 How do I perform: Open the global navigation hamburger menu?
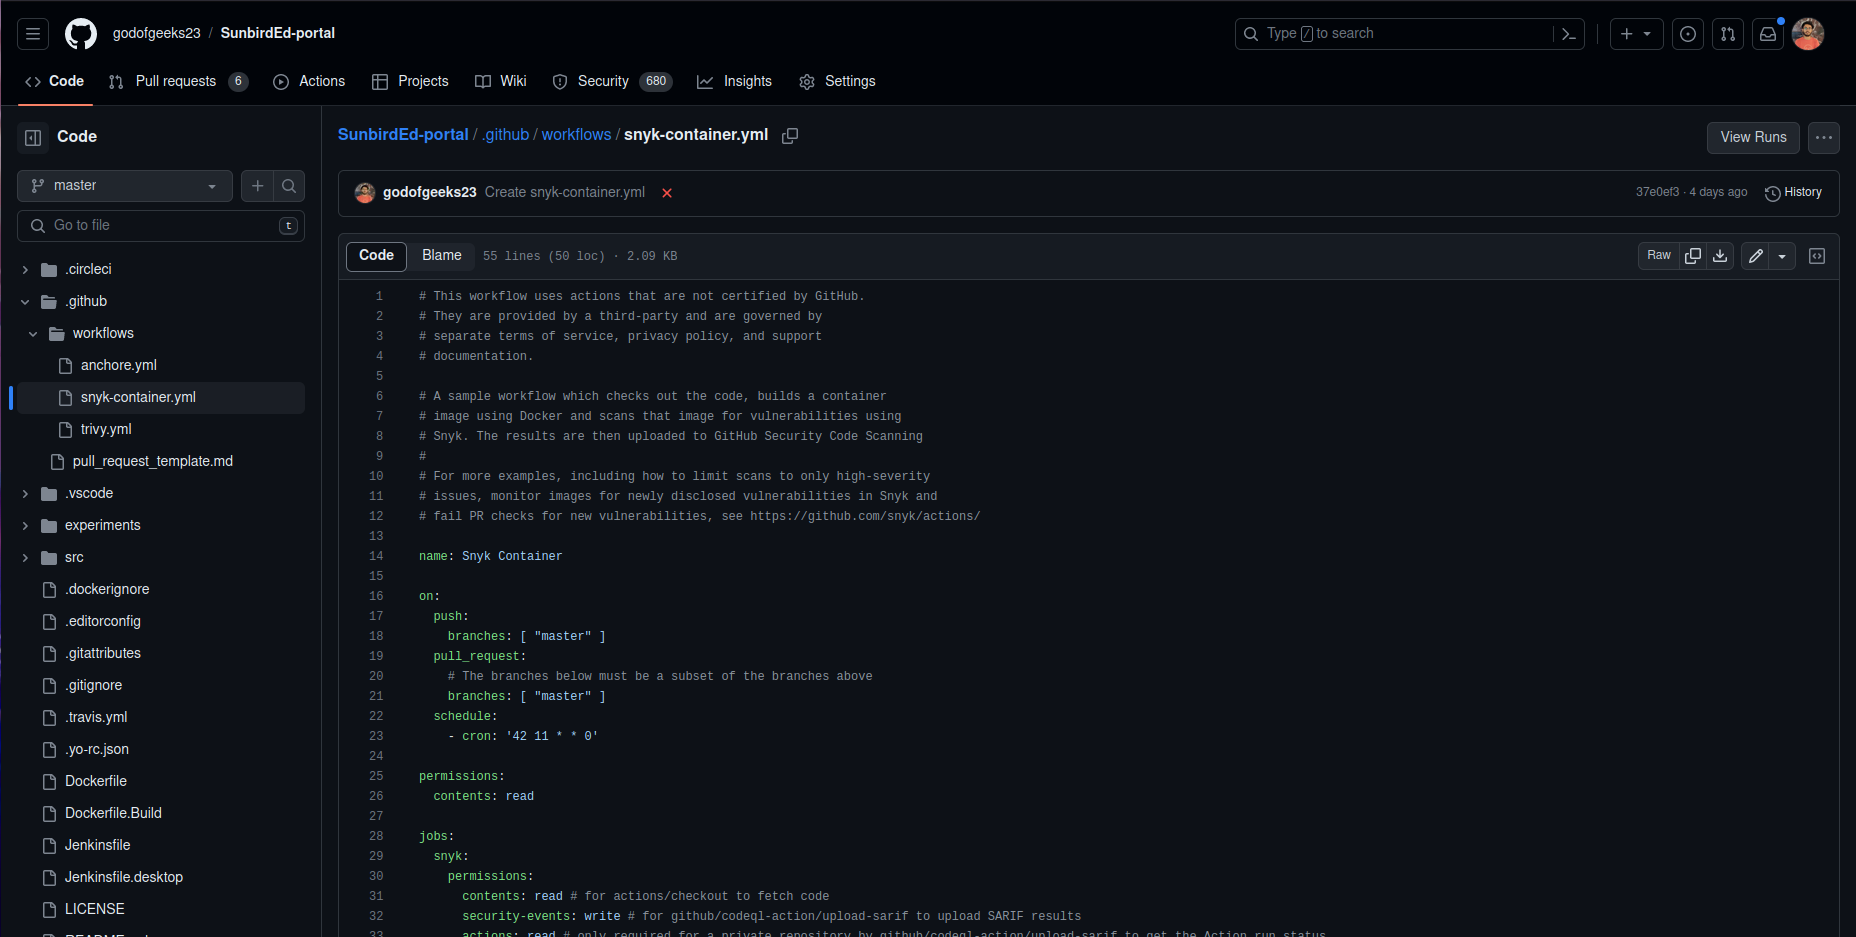pos(32,33)
